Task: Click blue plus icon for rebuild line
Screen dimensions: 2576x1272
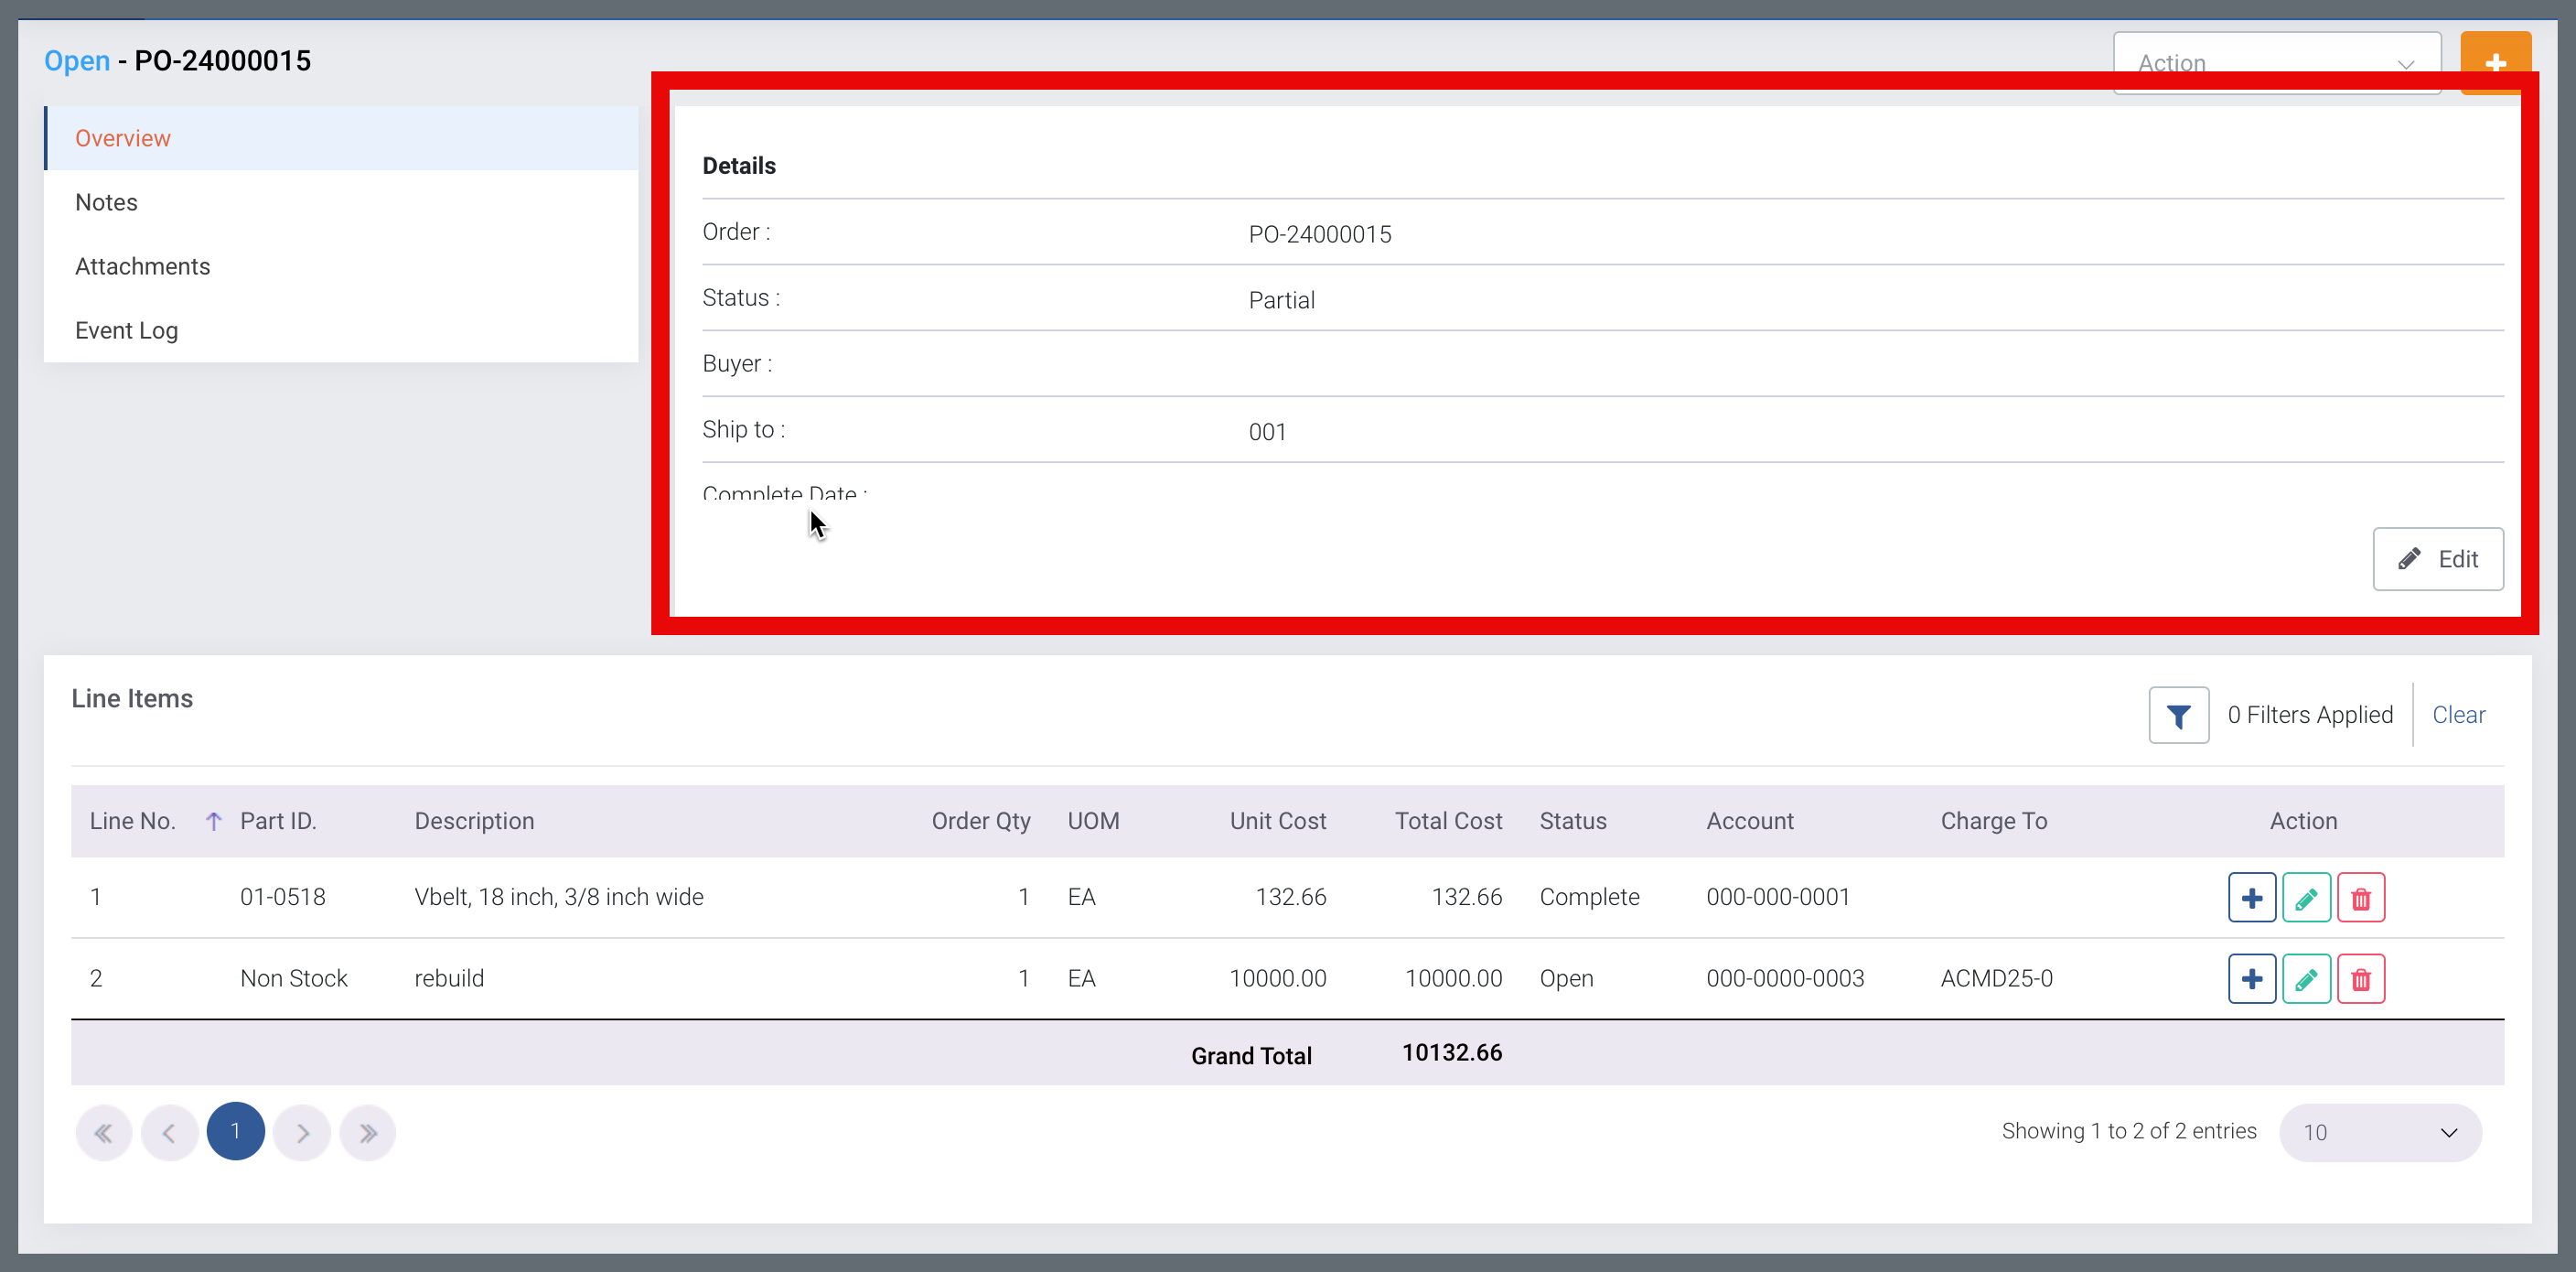Action: 2251,979
